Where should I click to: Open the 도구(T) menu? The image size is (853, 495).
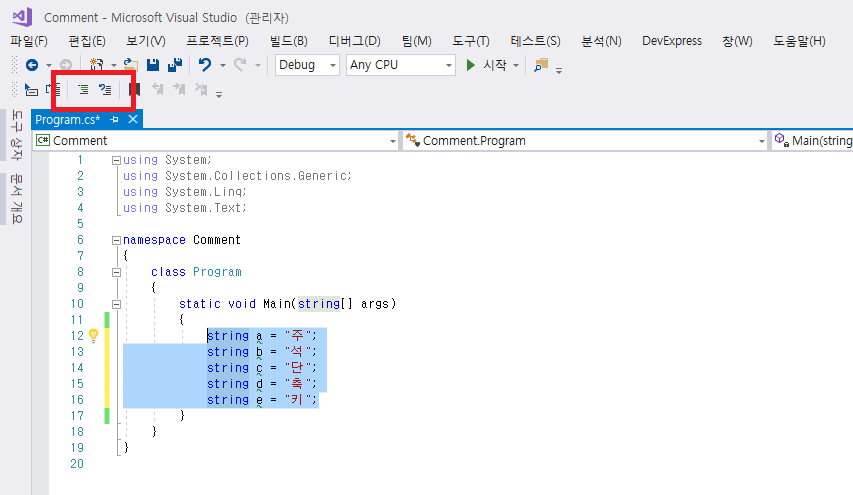[x=471, y=41]
